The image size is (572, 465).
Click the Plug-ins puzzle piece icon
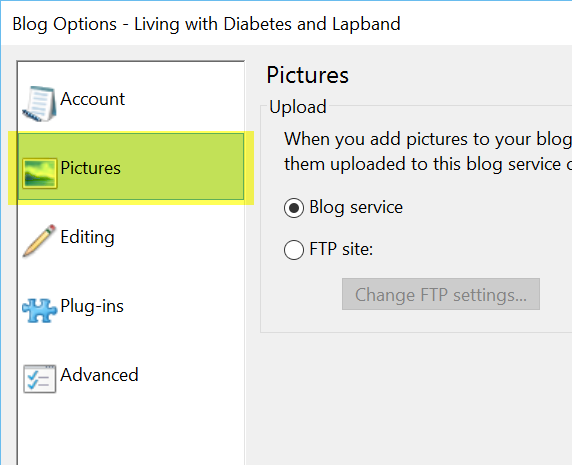(39, 310)
